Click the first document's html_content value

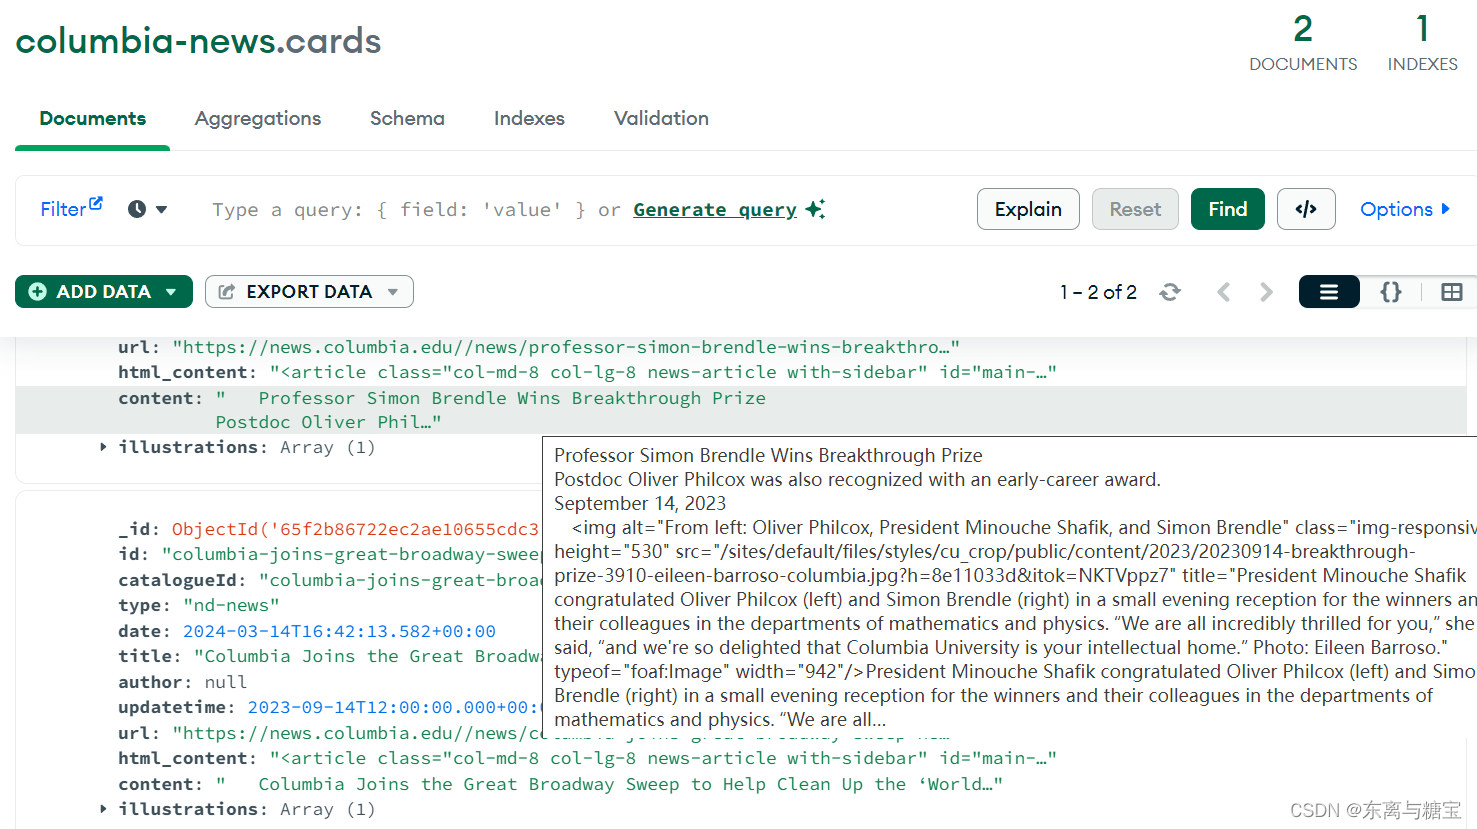[663, 372]
